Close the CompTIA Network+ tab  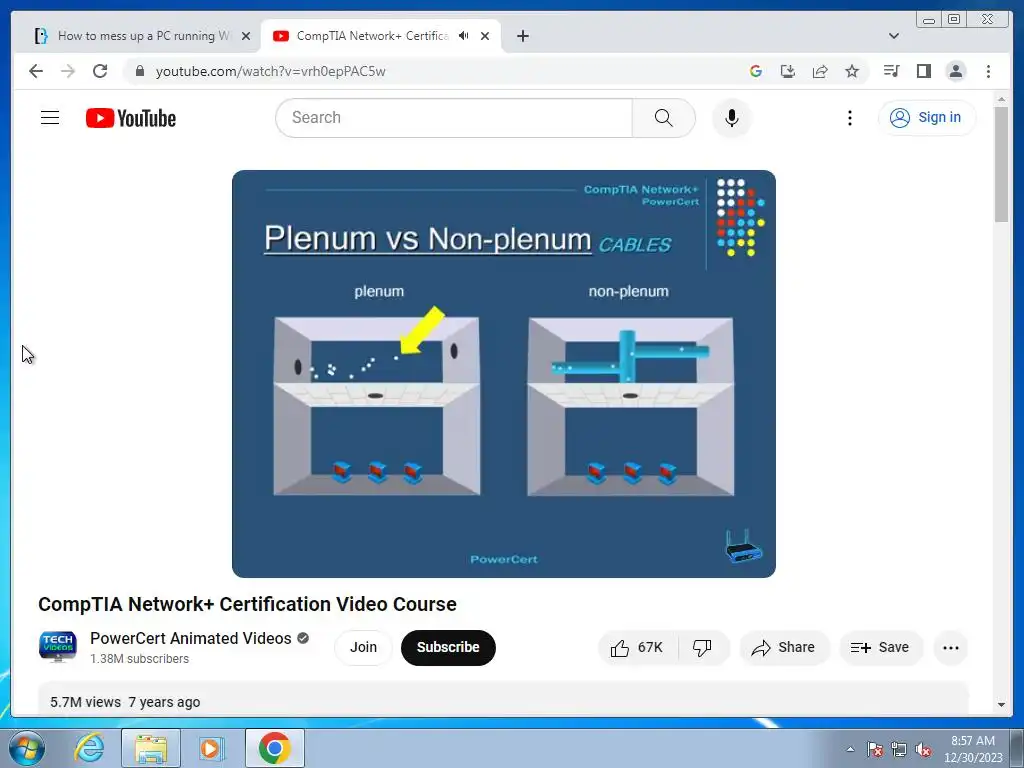(485, 36)
